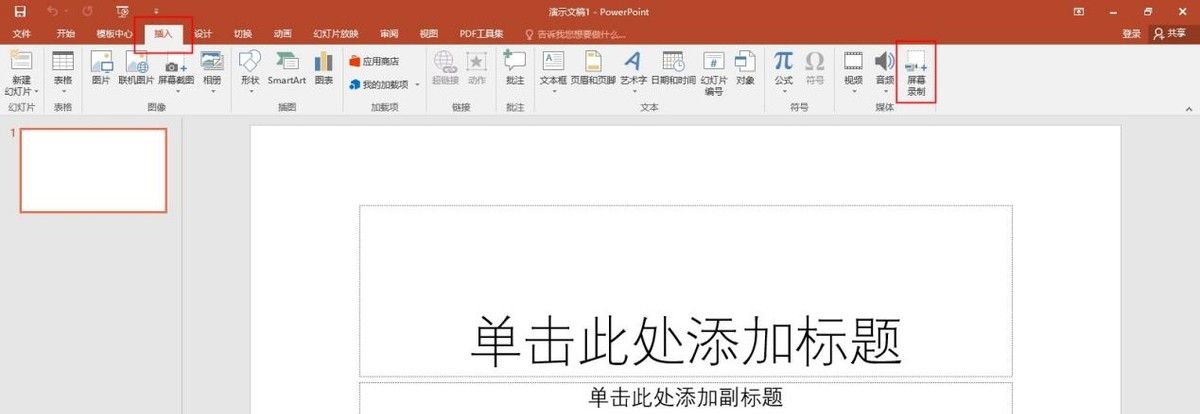Open the 切换 Transitions tab
Viewport: 1200px width, 414px height.
(x=243, y=34)
